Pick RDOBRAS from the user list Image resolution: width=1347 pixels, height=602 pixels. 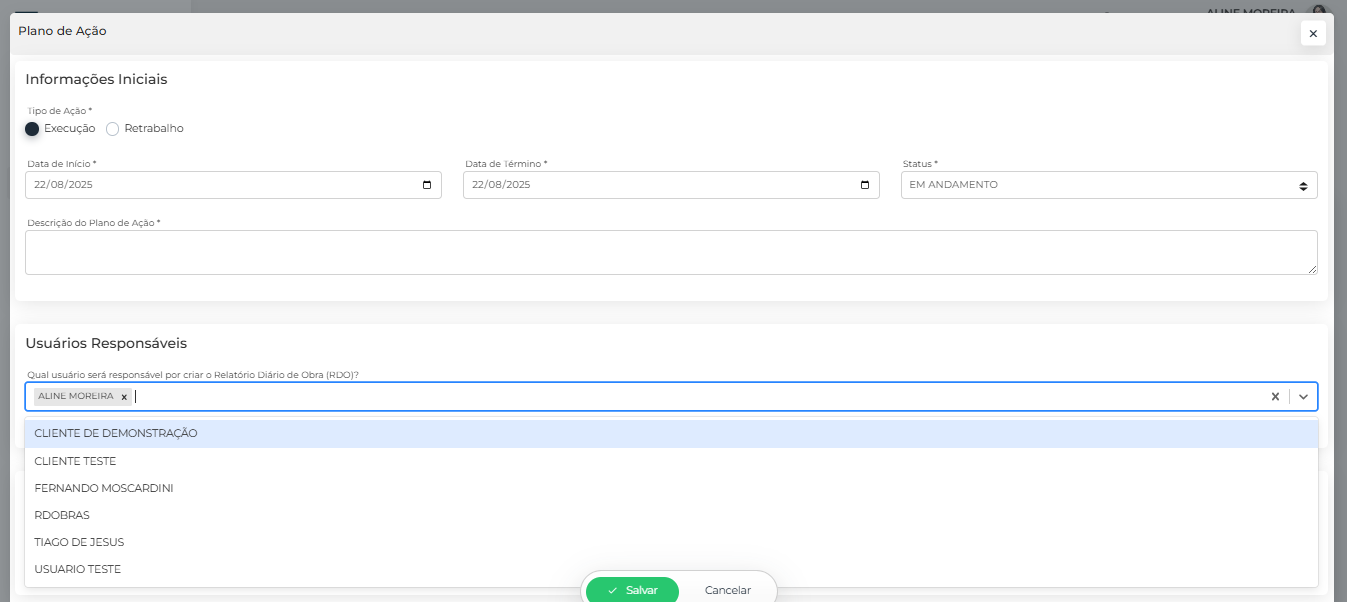pyautogui.click(x=62, y=515)
